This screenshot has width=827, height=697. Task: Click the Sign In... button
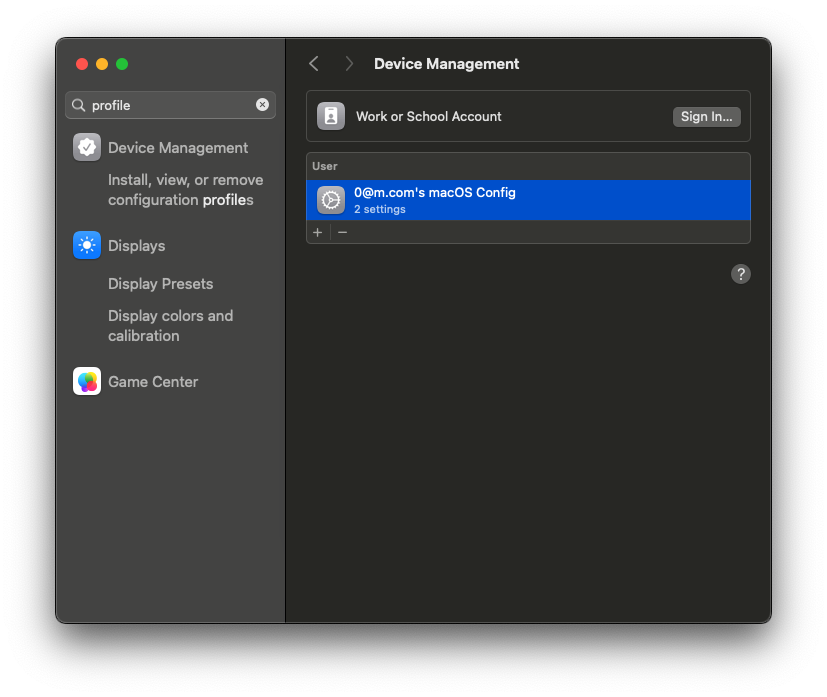706,117
